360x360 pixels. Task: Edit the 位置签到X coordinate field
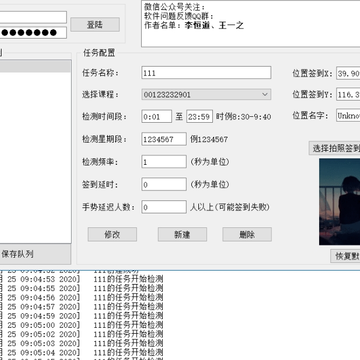(348, 73)
